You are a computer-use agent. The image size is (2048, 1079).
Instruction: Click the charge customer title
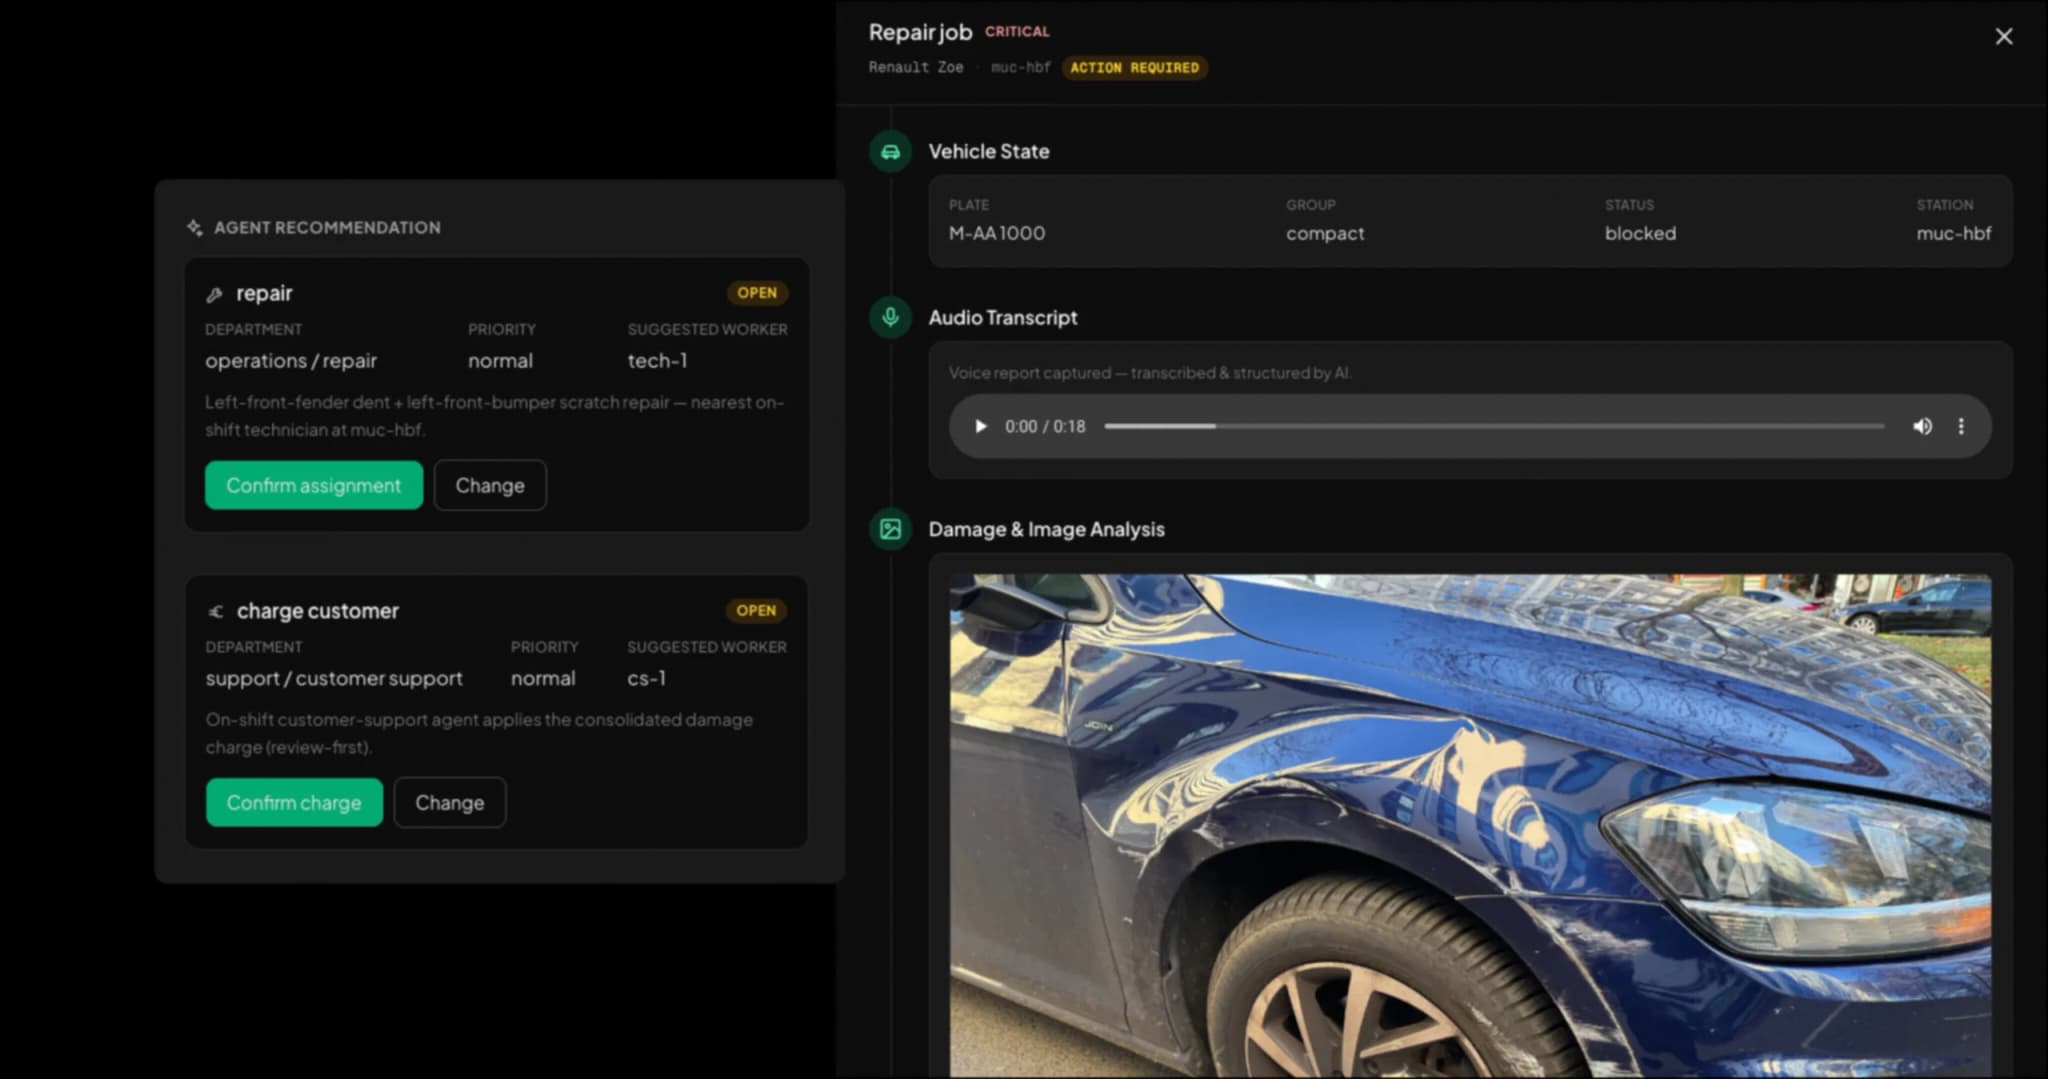pos(318,611)
